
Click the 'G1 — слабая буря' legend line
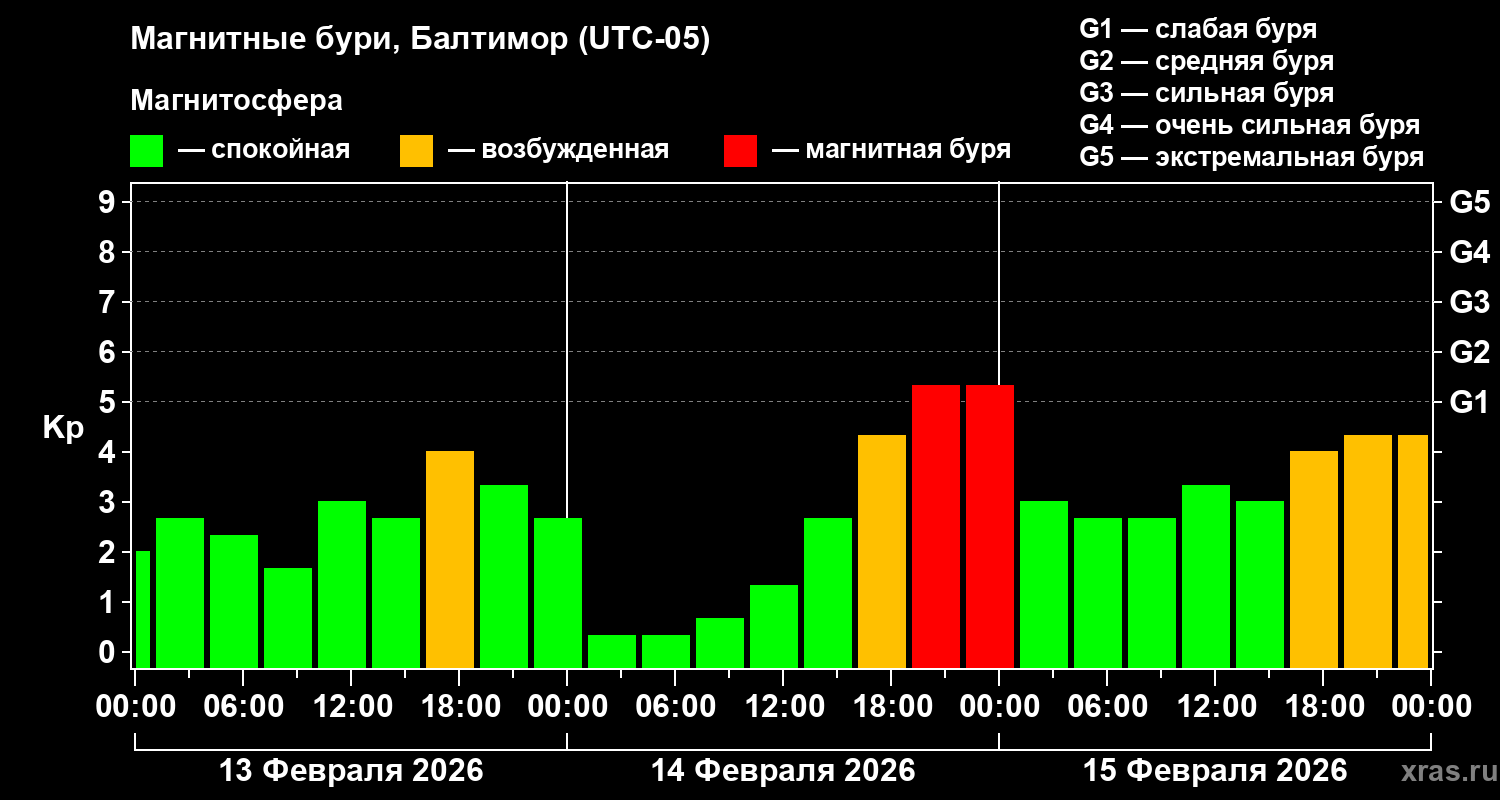point(1198,29)
